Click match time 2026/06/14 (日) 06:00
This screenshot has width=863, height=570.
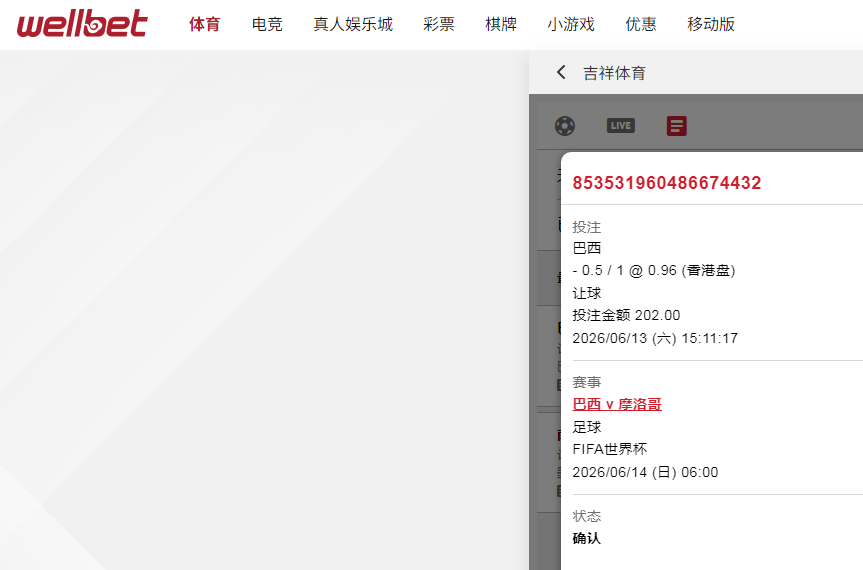[x=645, y=472]
